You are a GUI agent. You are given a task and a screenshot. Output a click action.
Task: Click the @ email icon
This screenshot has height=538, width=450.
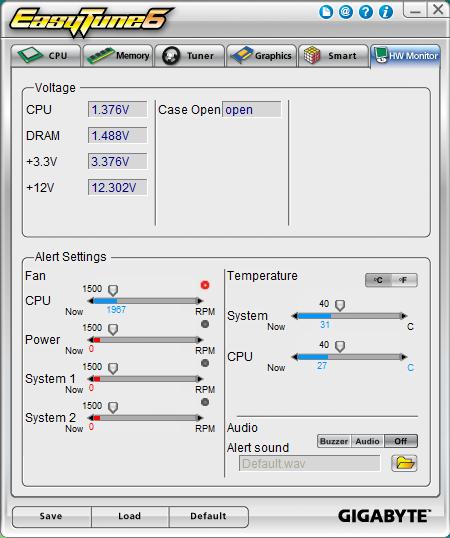346,12
